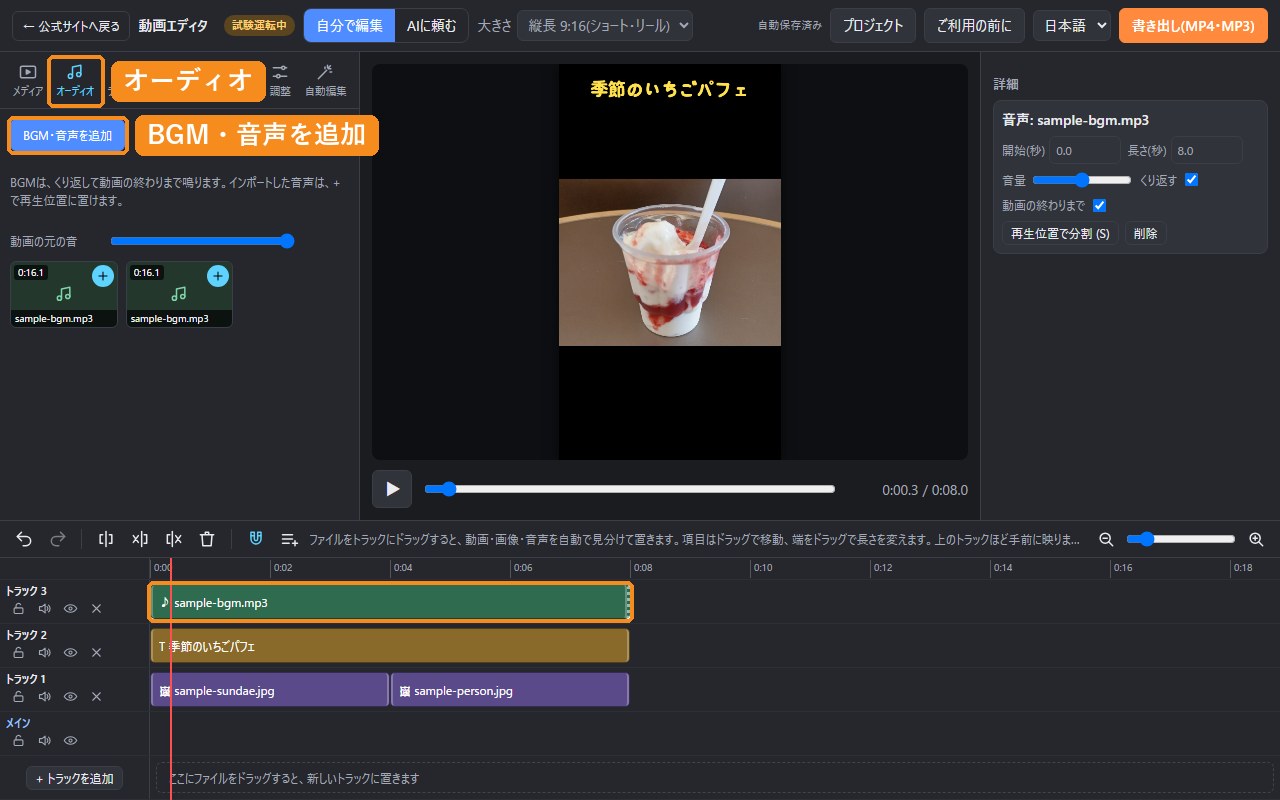Open the 調整 tab
The width and height of the screenshot is (1280, 800).
(280, 81)
